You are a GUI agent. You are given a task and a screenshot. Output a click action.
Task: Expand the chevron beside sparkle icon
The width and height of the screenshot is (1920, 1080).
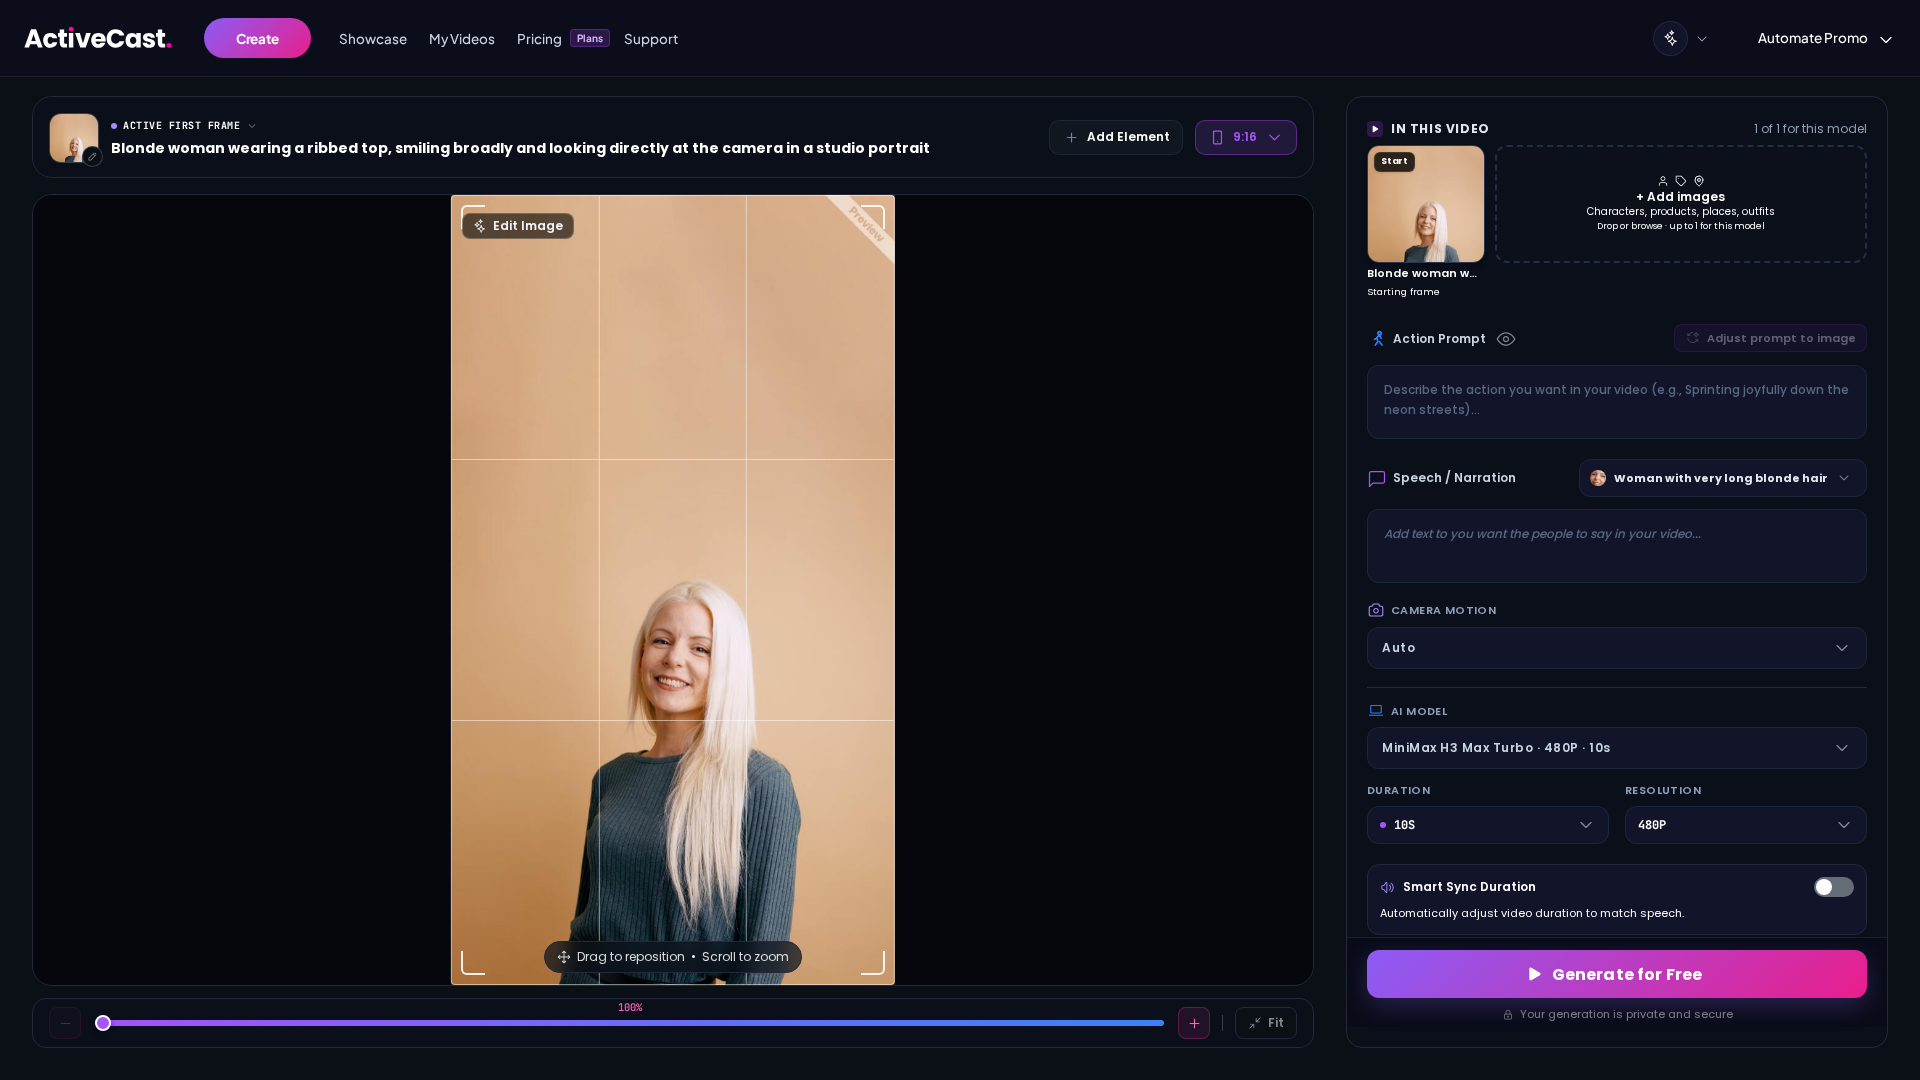pyautogui.click(x=1702, y=39)
